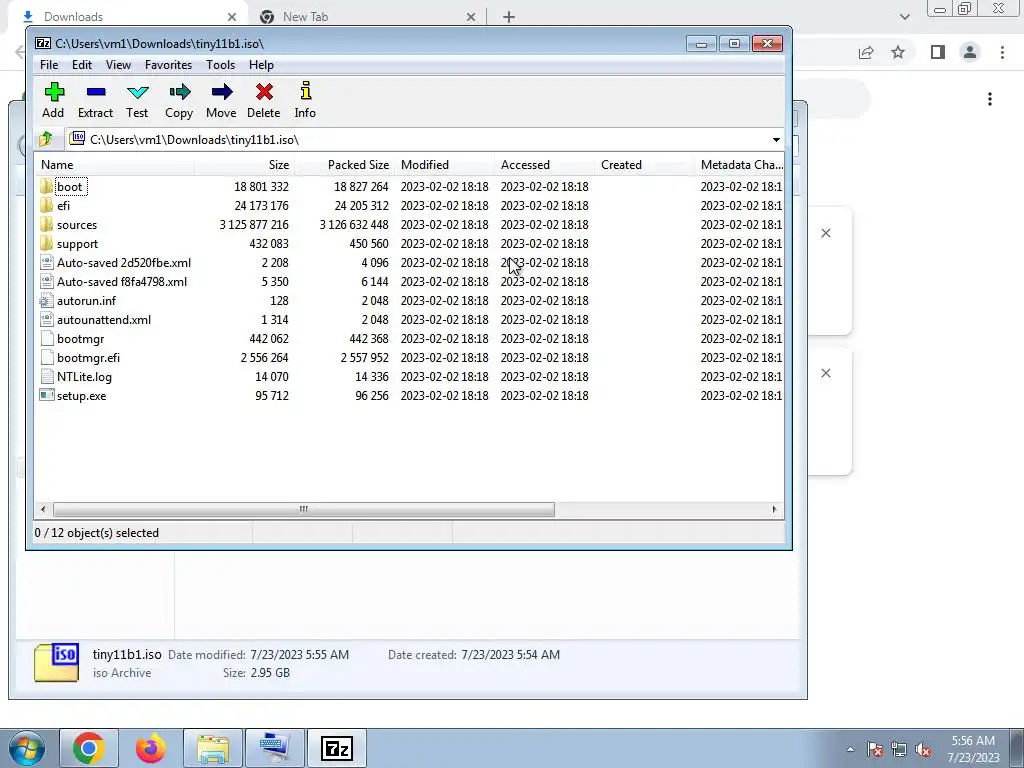This screenshot has height=768, width=1024.
Task: Click the network icon in system tray
Action: click(899, 749)
